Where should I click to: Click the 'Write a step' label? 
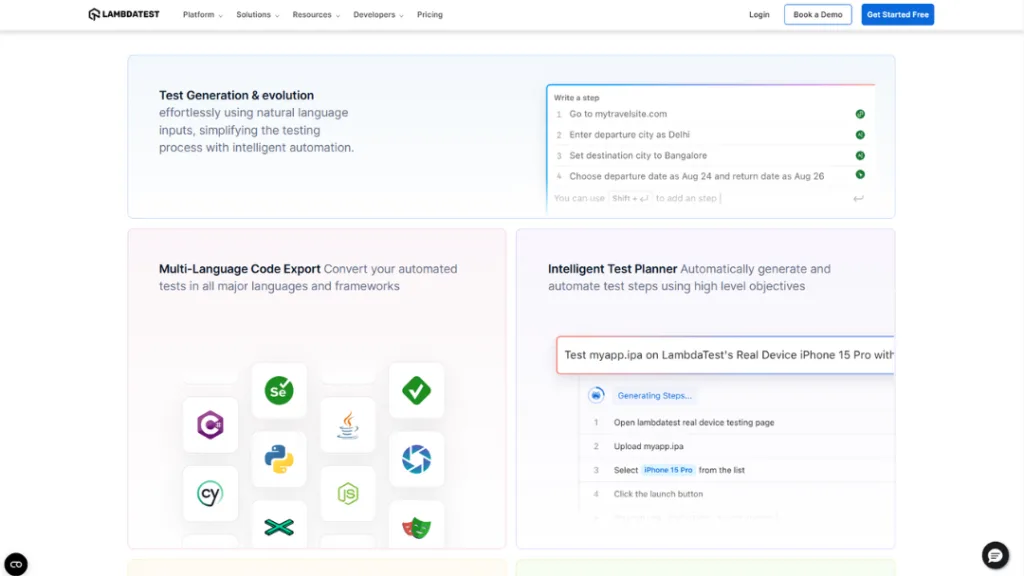coord(577,98)
